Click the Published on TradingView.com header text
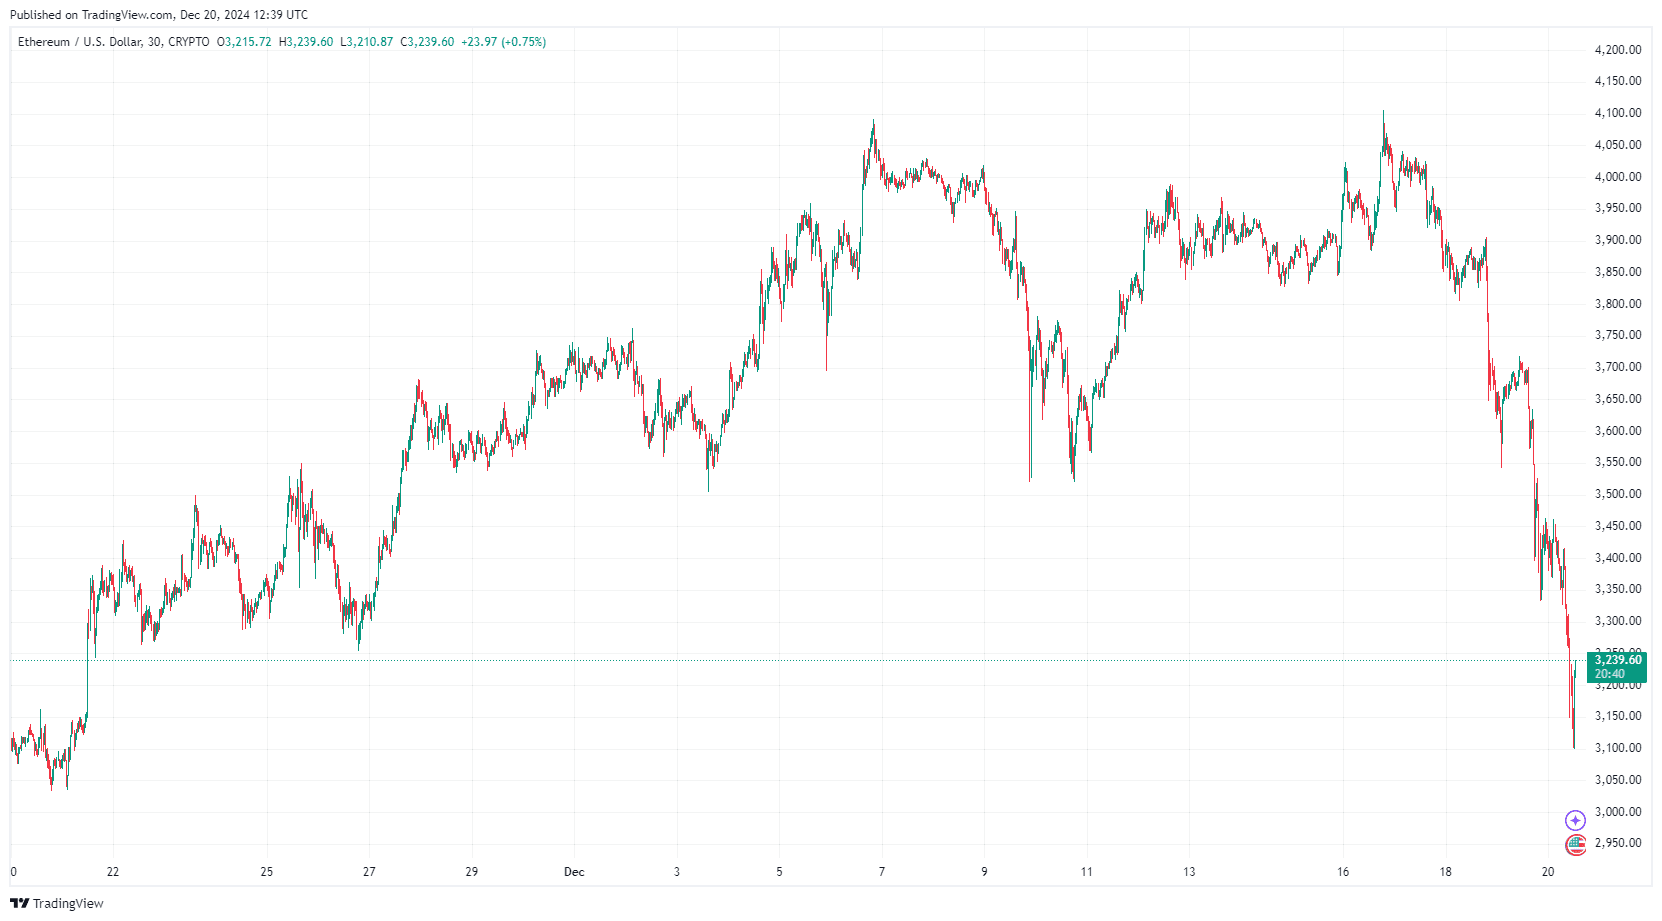 [159, 15]
